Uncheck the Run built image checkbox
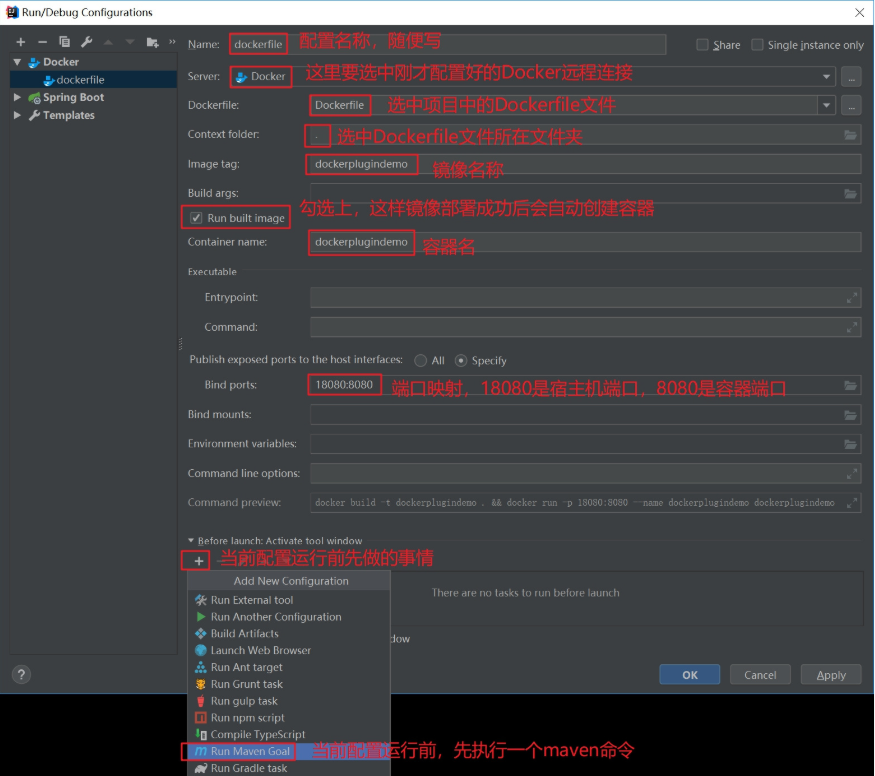 (x=194, y=217)
